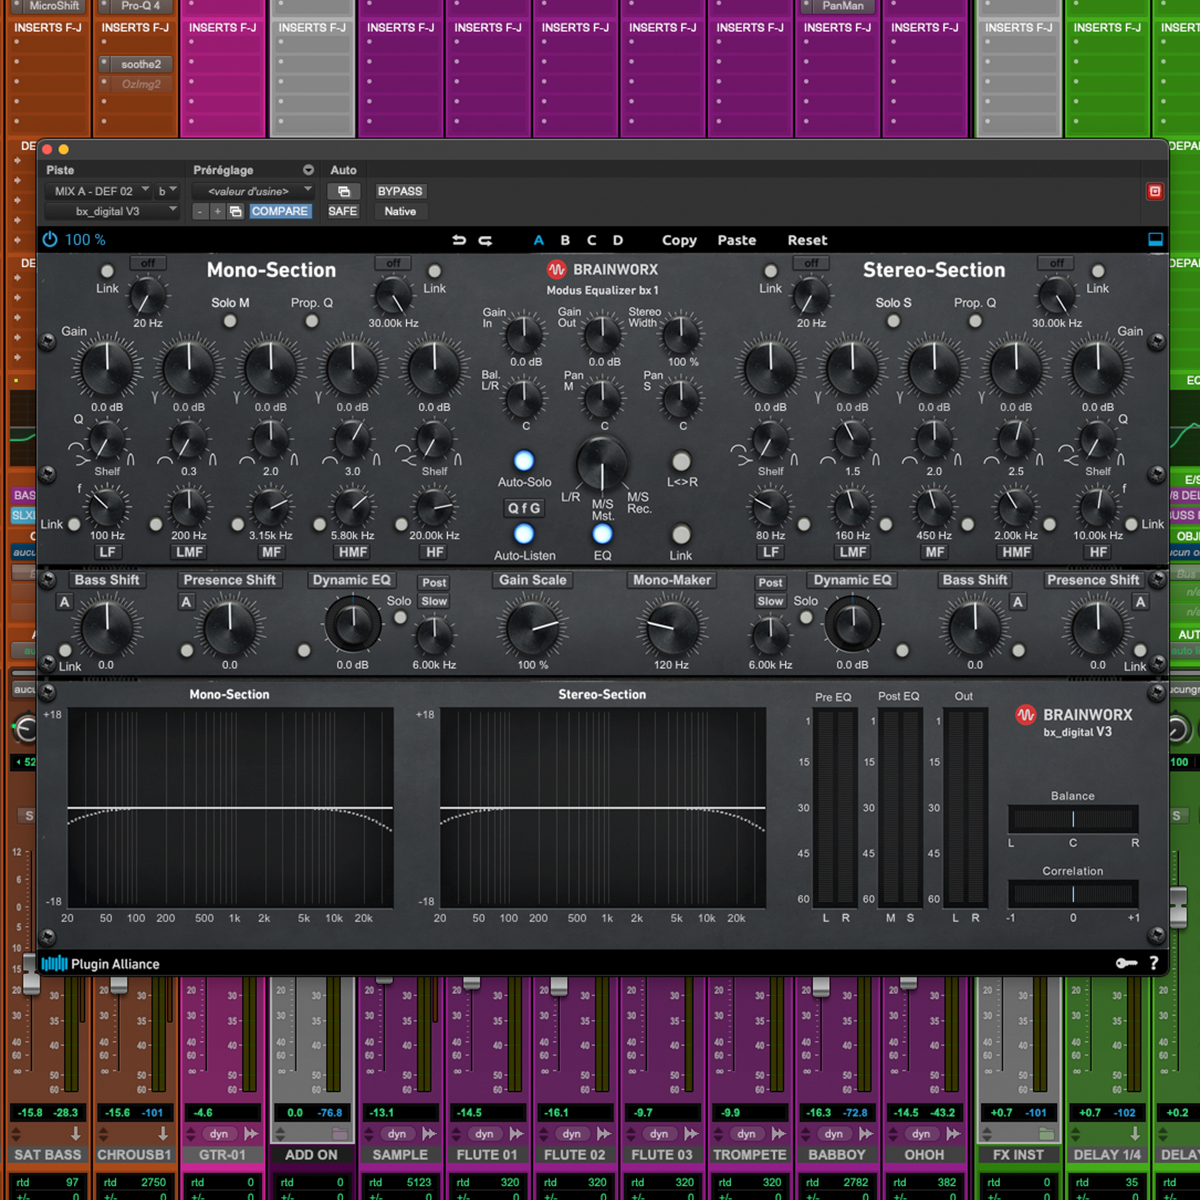Screen dimensions: 1200x1200
Task: Open the plugin help question mark
Action: coord(1154,963)
